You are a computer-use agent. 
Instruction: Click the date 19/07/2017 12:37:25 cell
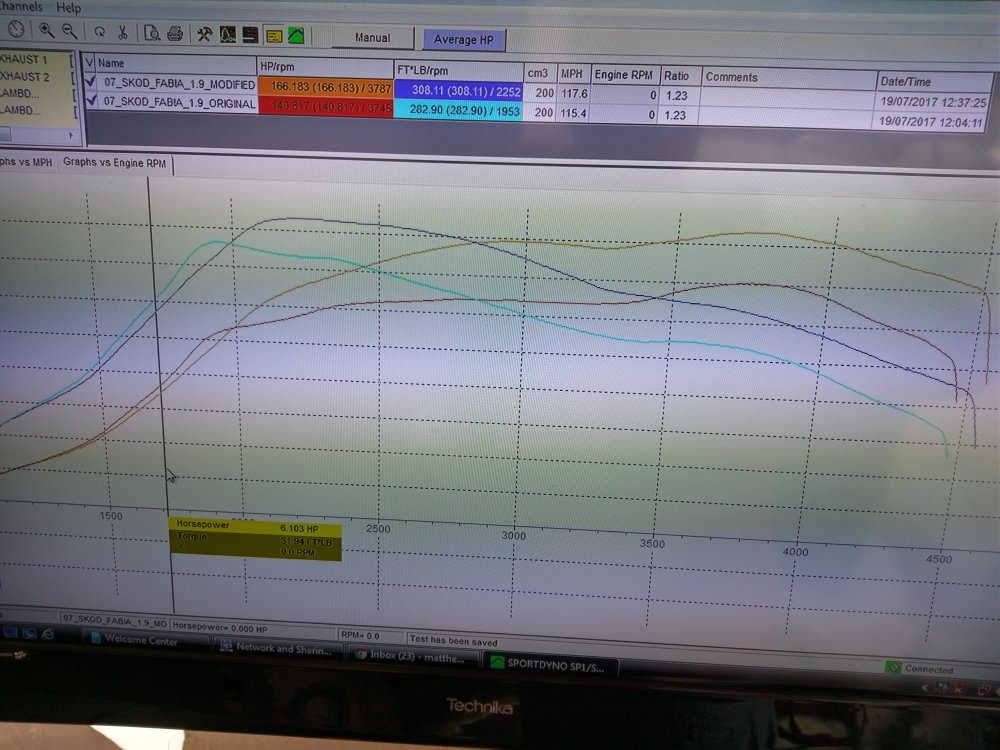(933, 101)
